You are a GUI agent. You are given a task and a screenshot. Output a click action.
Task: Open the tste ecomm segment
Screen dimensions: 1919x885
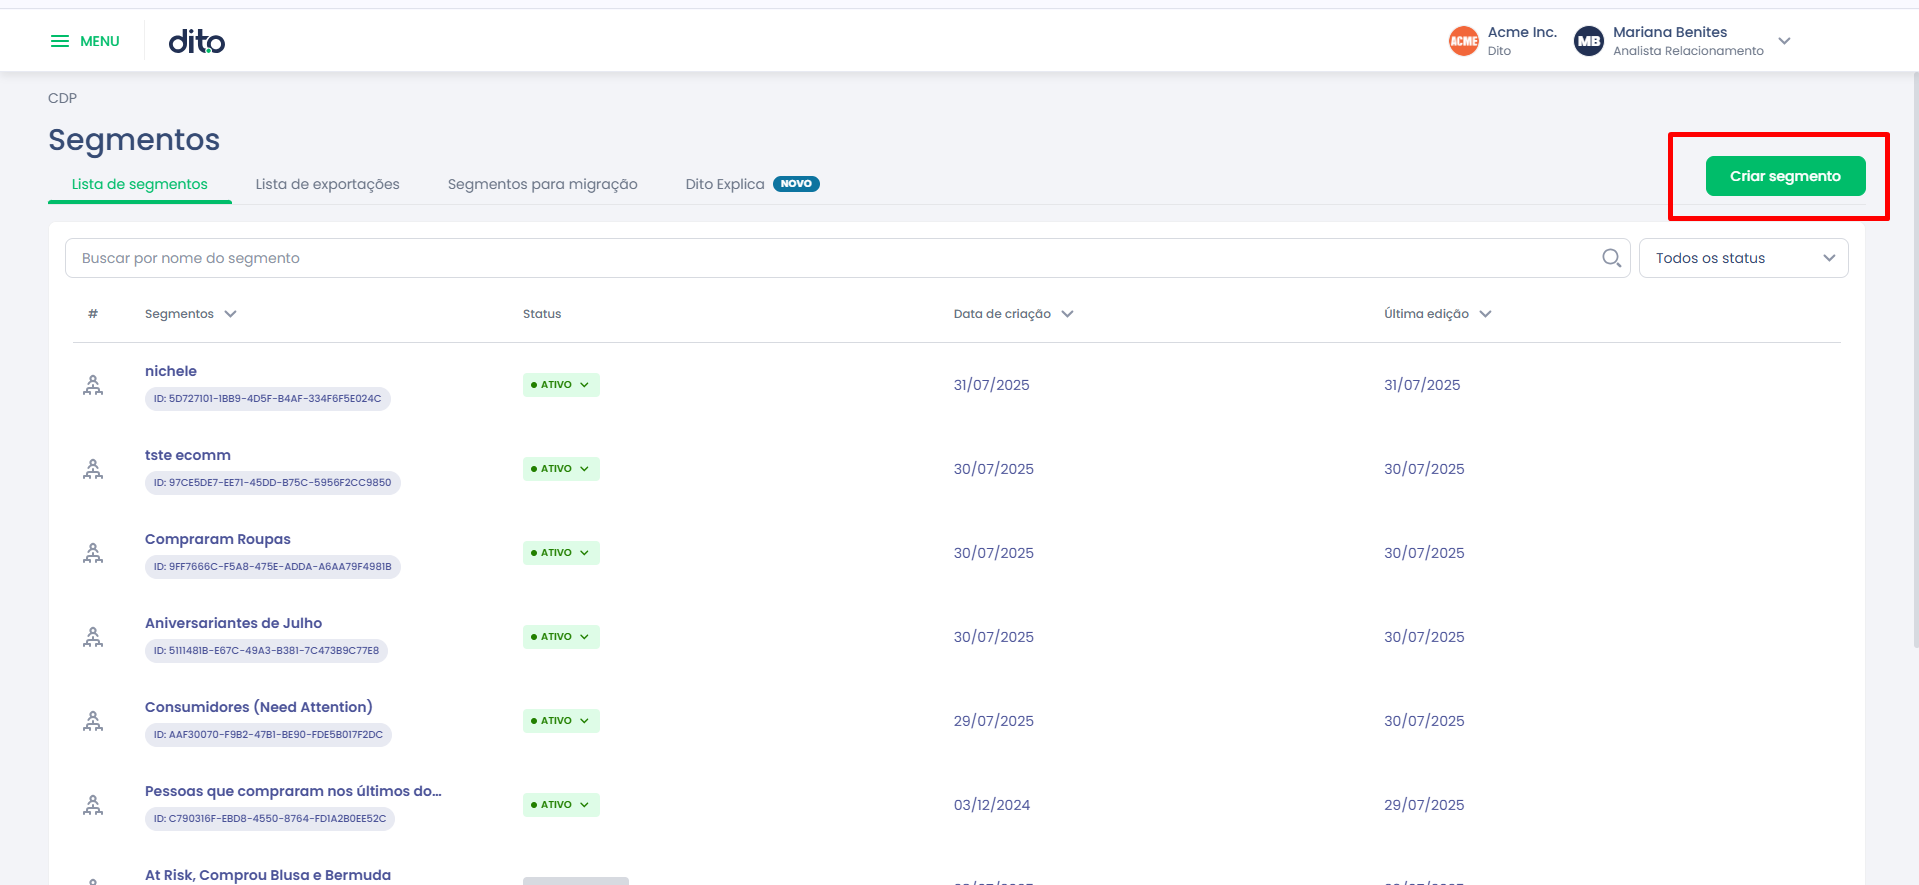coord(188,455)
